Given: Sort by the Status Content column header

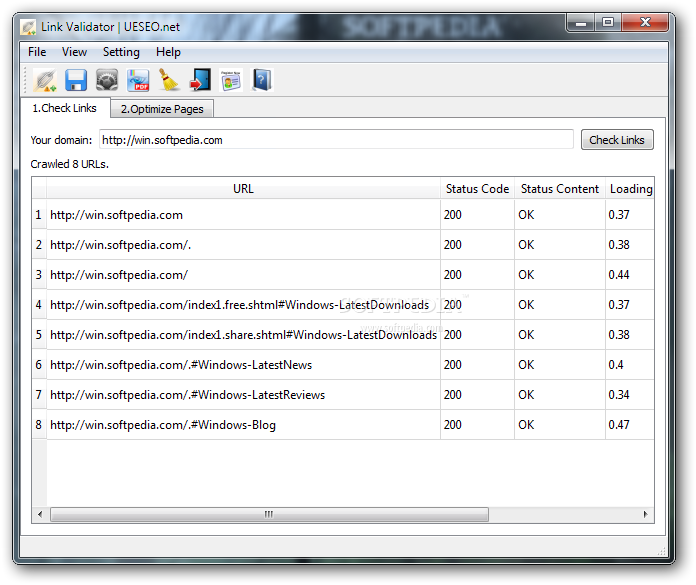Looking at the screenshot, I should [560, 189].
